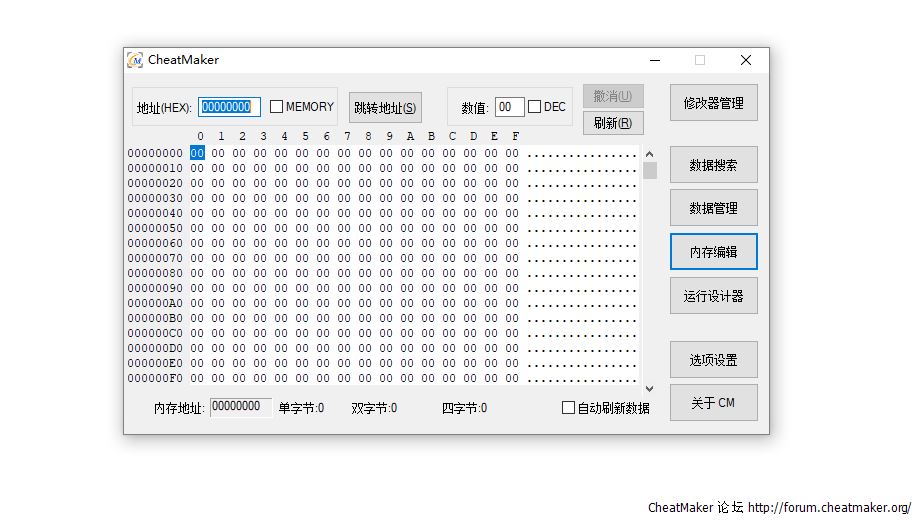
Task: Enable the MEMORY checkbox
Action: pyautogui.click(x=277, y=107)
